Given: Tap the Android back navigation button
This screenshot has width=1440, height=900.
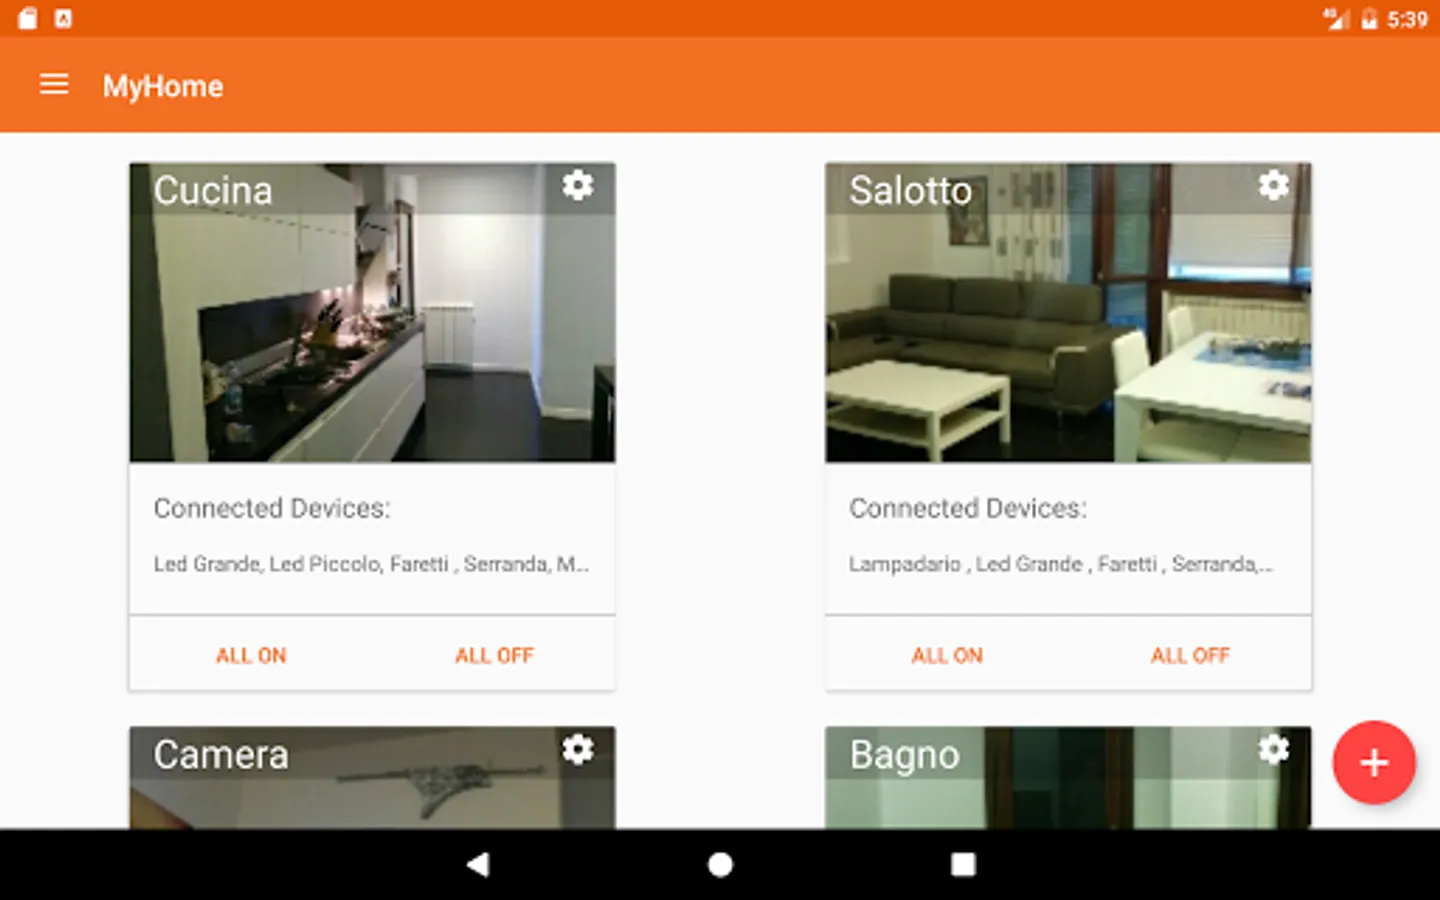Looking at the screenshot, I should (x=478, y=864).
